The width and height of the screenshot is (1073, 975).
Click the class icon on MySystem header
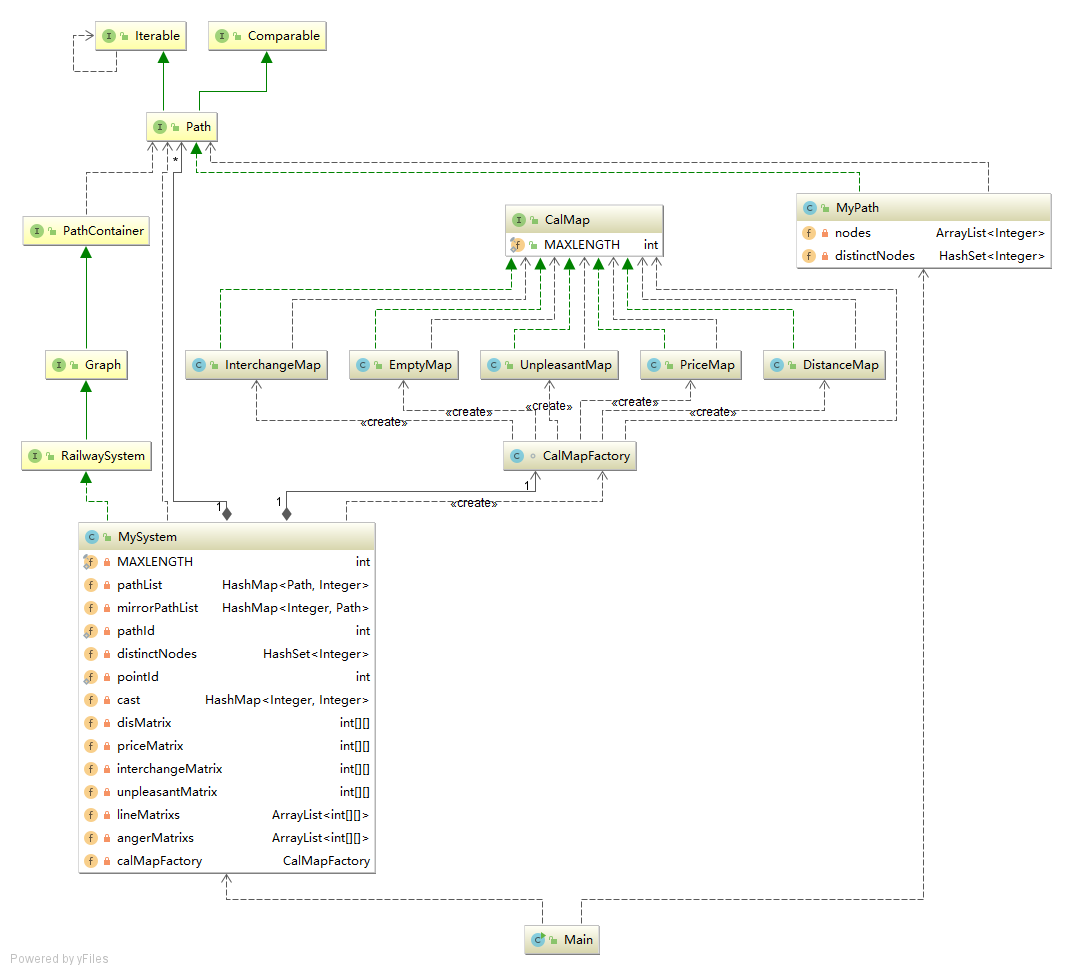92,537
